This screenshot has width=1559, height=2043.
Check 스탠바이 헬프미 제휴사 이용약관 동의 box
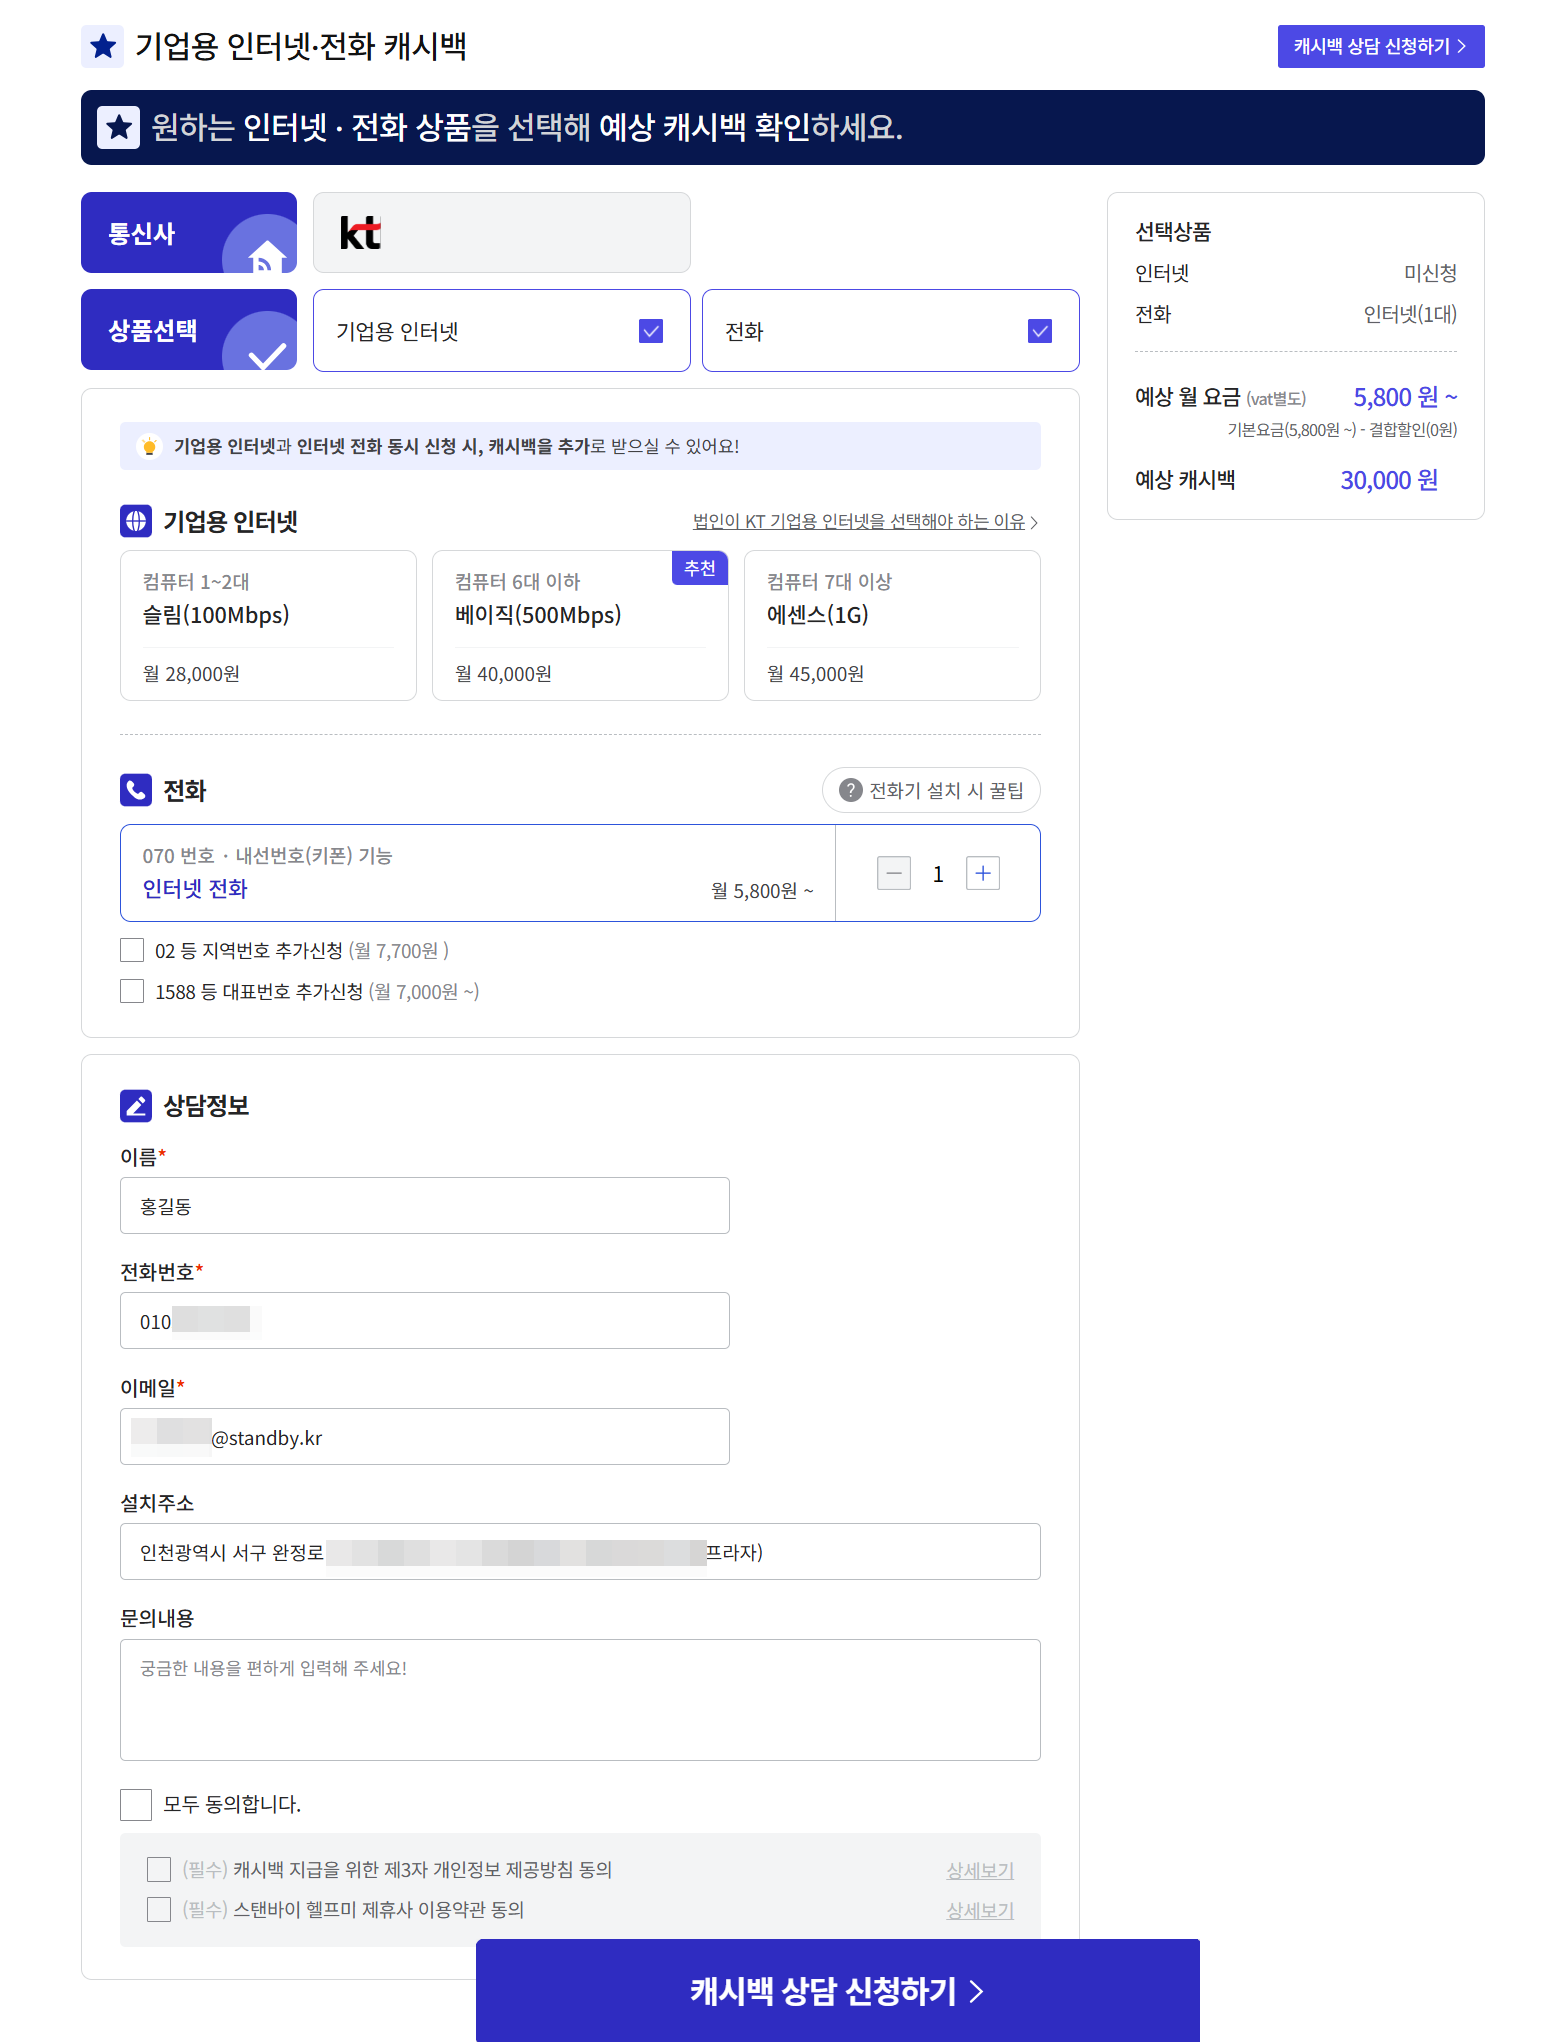(159, 1909)
